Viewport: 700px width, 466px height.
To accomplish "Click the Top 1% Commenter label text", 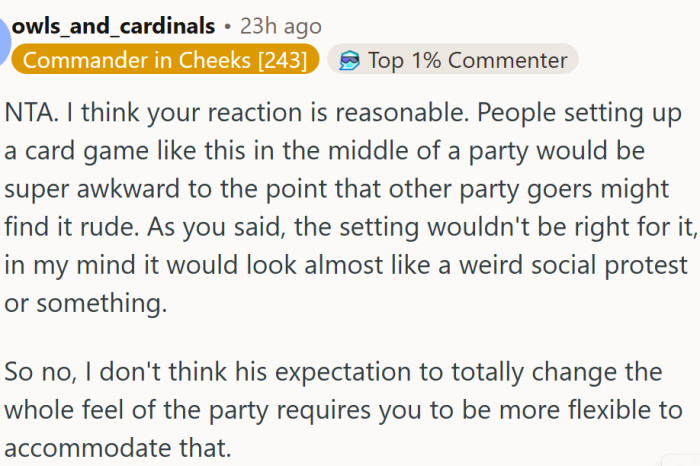I will pyautogui.click(x=467, y=60).
